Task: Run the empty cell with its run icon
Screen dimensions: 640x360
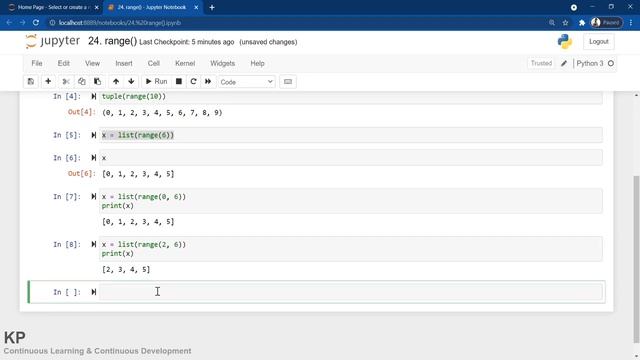Action: [x=93, y=292]
